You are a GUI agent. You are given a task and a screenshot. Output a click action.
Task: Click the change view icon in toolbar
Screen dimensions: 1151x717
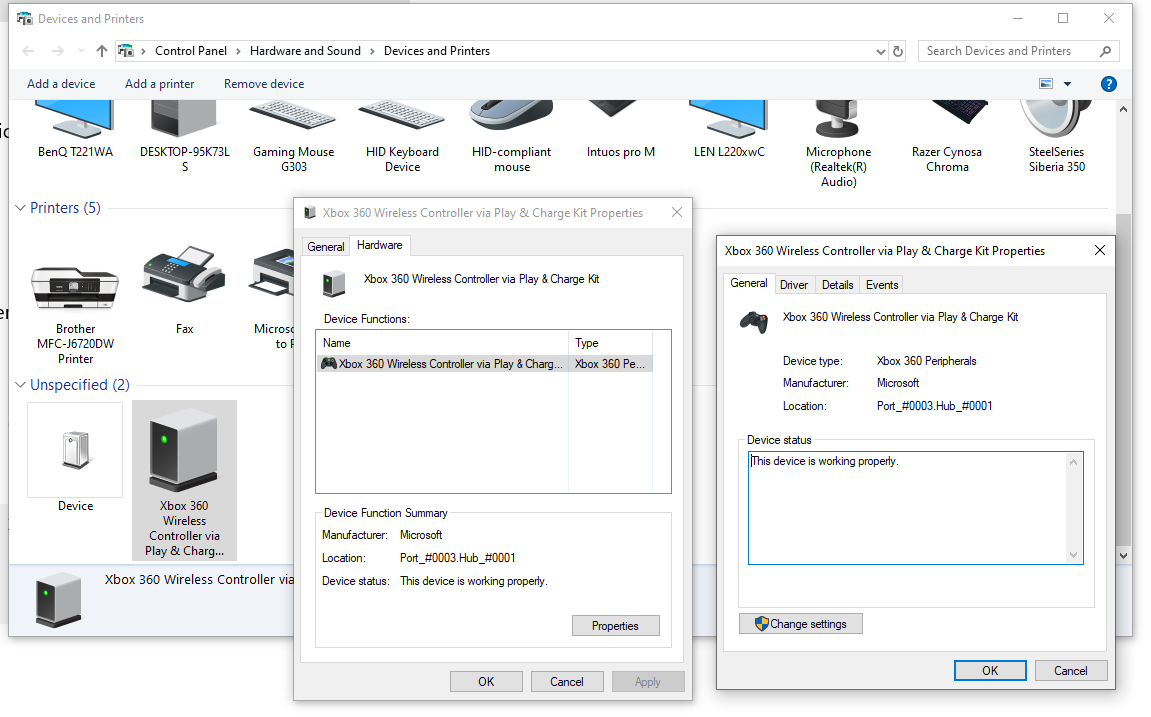point(1046,84)
